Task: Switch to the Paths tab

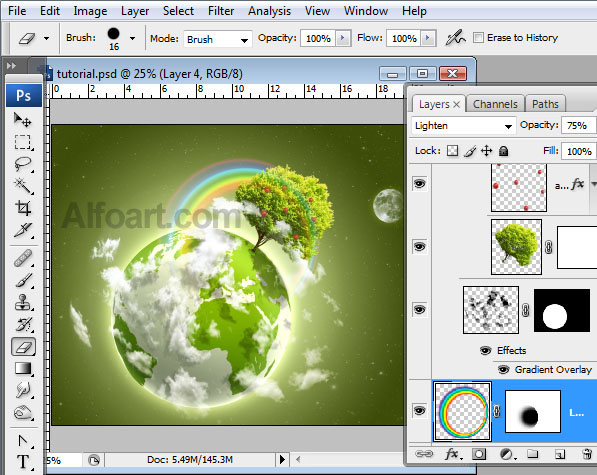Action: click(x=545, y=104)
